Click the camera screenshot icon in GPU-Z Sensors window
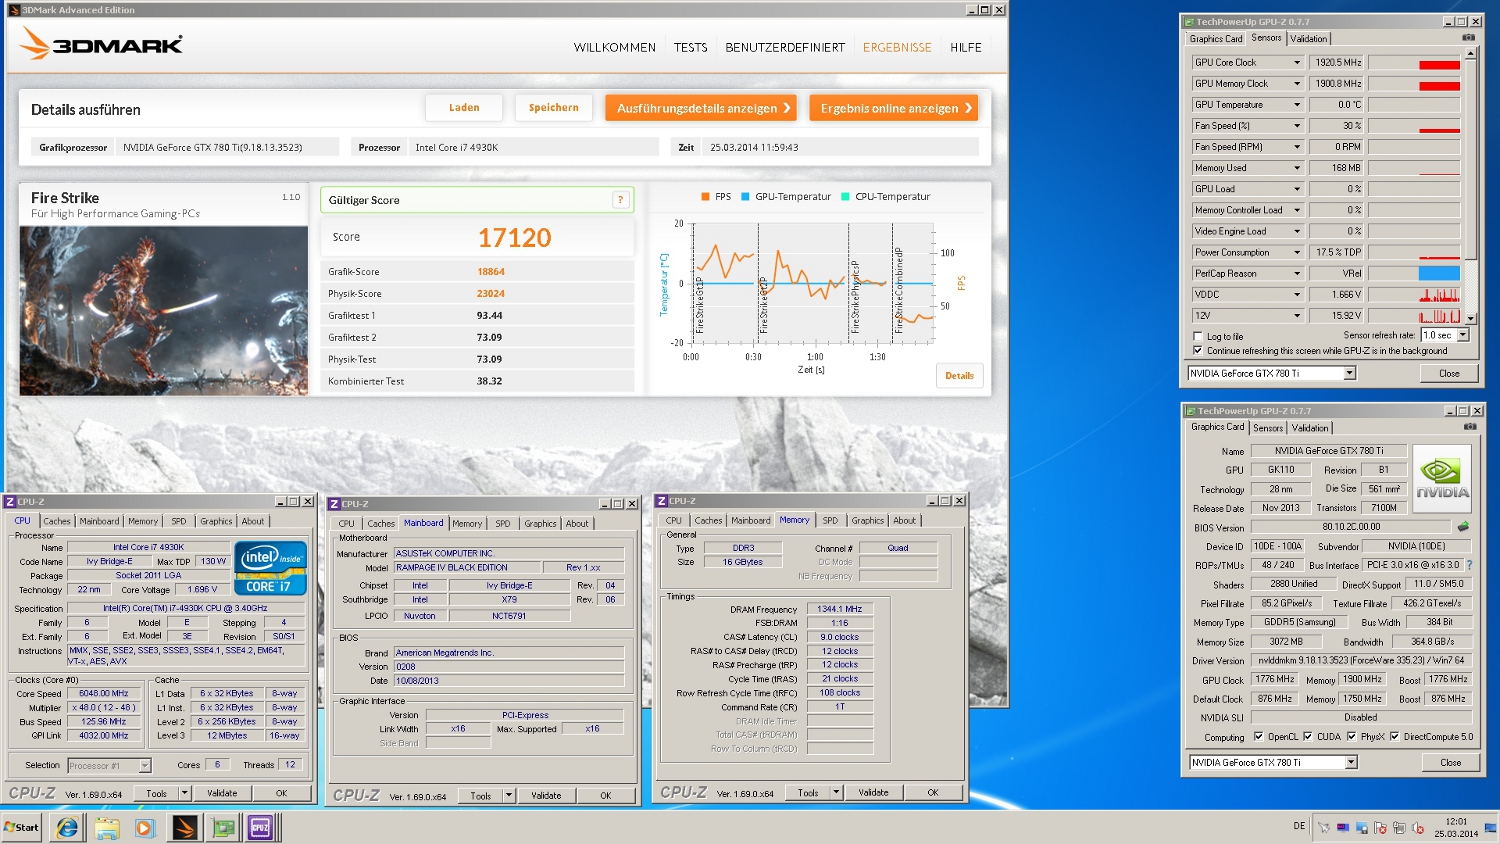The width and height of the screenshot is (1500, 844). [1468, 38]
